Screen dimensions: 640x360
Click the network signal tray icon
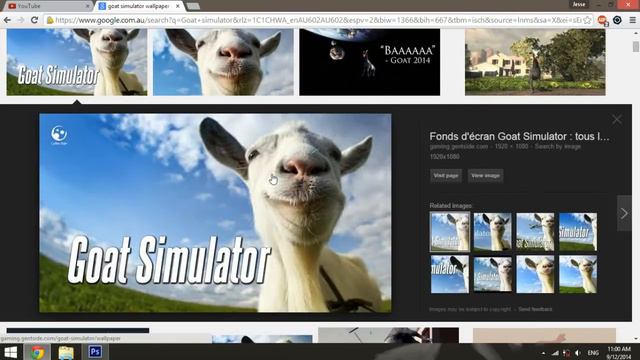pyautogui.click(x=555, y=353)
